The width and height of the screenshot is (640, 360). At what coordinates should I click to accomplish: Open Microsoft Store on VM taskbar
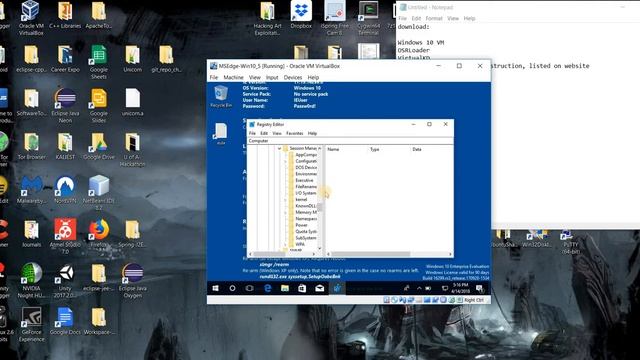click(x=302, y=288)
